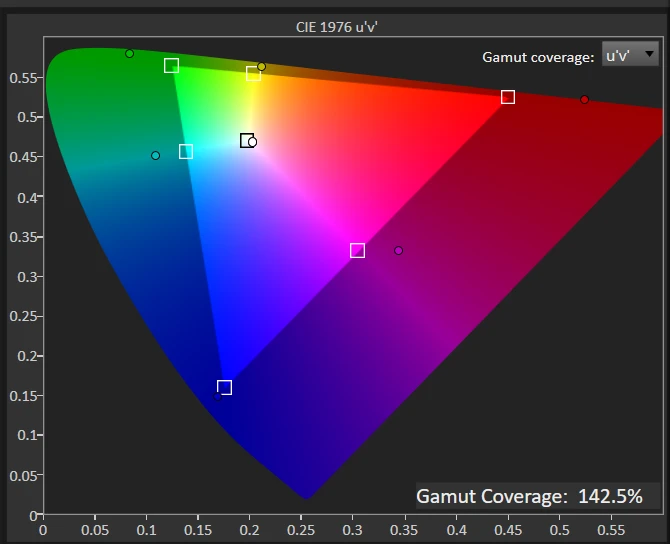Click the 'Gamut coverage:' label text
The height and width of the screenshot is (544, 670).
tap(537, 57)
